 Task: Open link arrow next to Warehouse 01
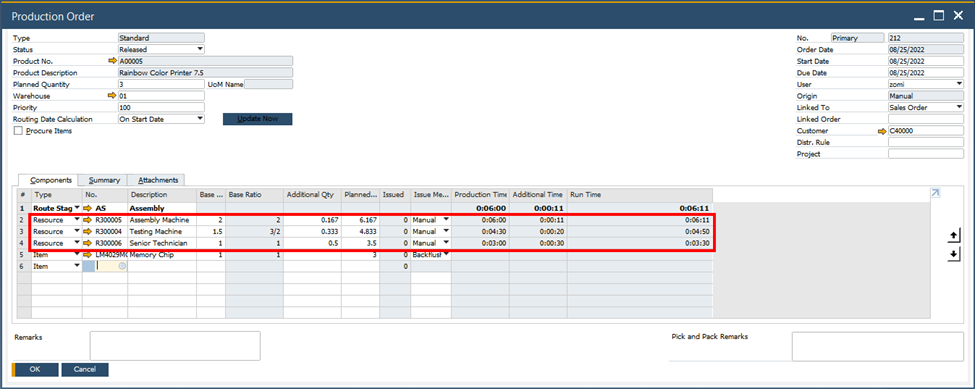[x=112, y=96]
